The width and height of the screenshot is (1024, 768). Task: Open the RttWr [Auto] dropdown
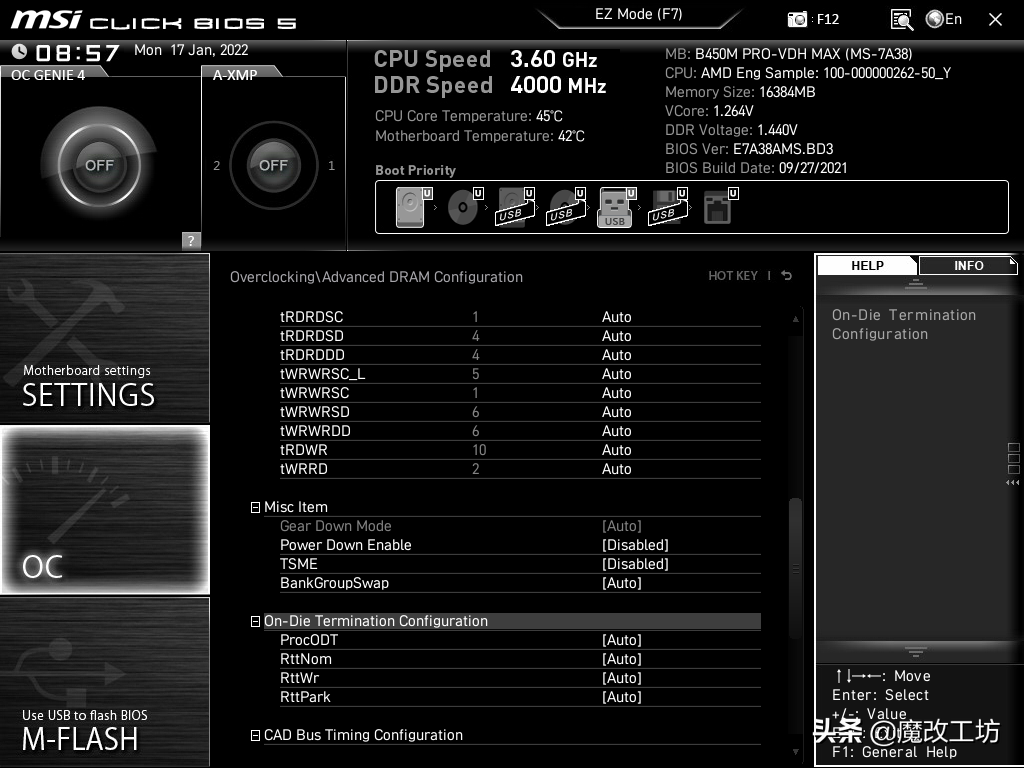click(622, 678)
